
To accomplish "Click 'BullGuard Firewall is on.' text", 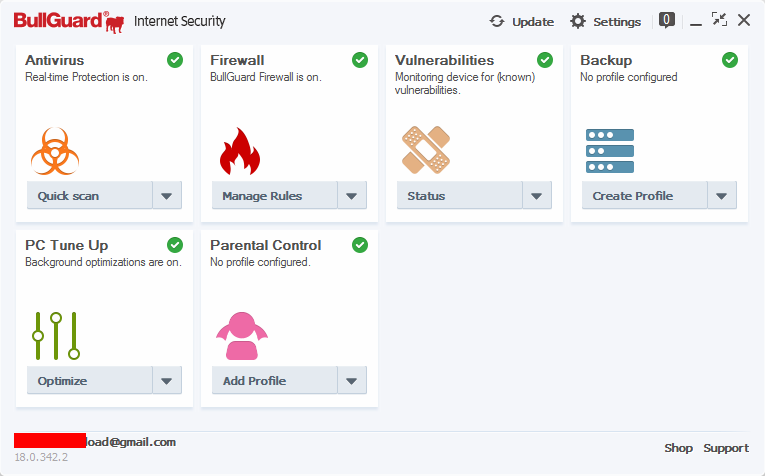I will (266, 77).
